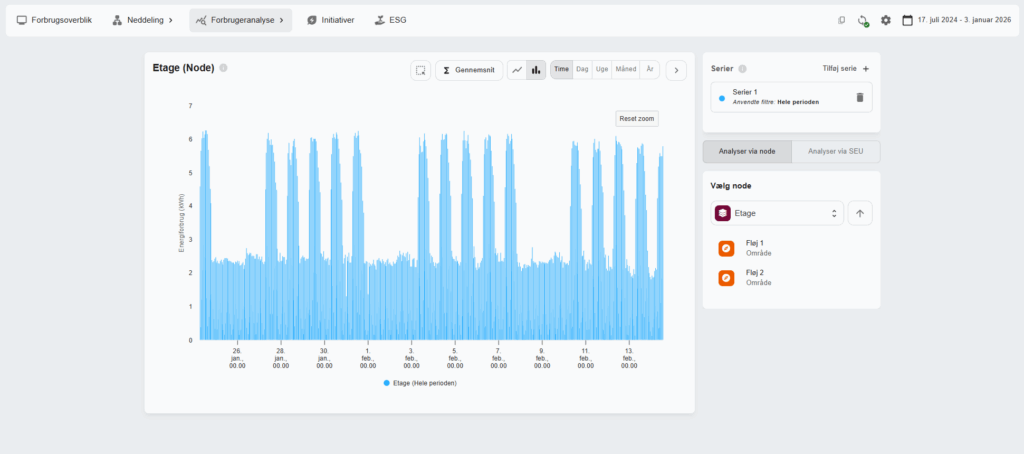
Task: Open the Etage node dropdown
Action: (x=777, y=213)
